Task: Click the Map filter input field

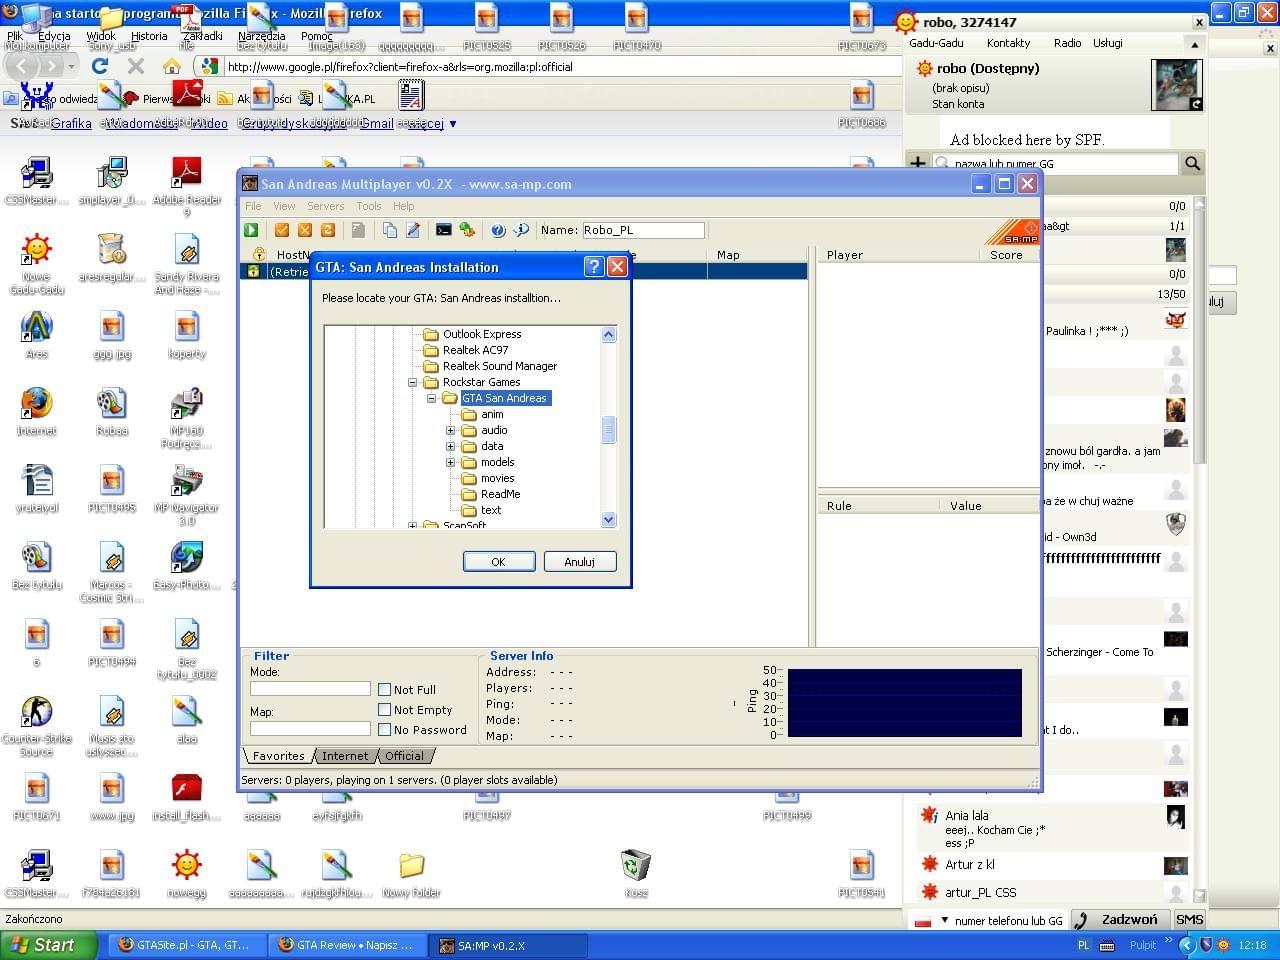Action: (310, 729)
